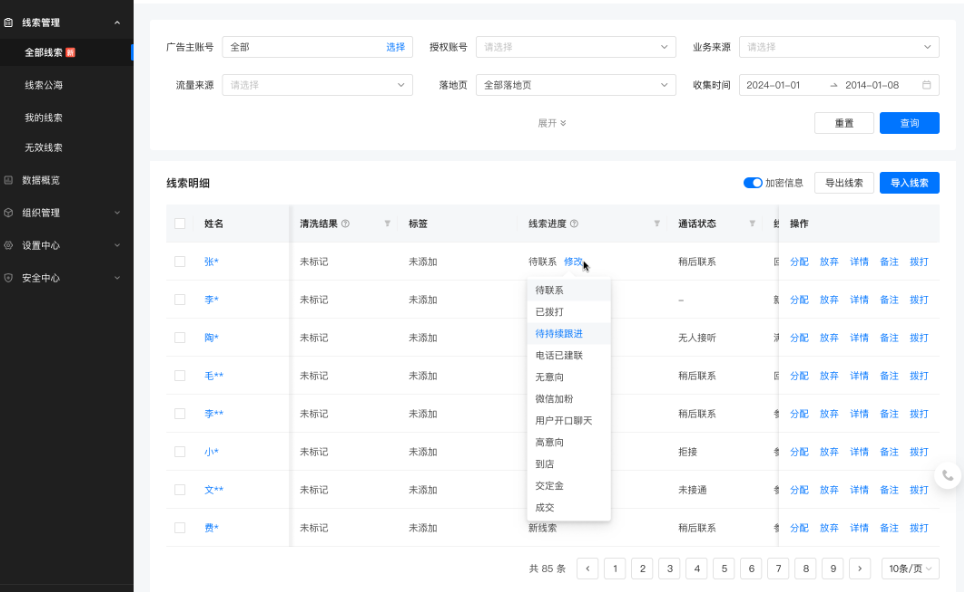Click the filter icon in 通话状态 column
Screen dimensions: 964x592
(752, 224)
